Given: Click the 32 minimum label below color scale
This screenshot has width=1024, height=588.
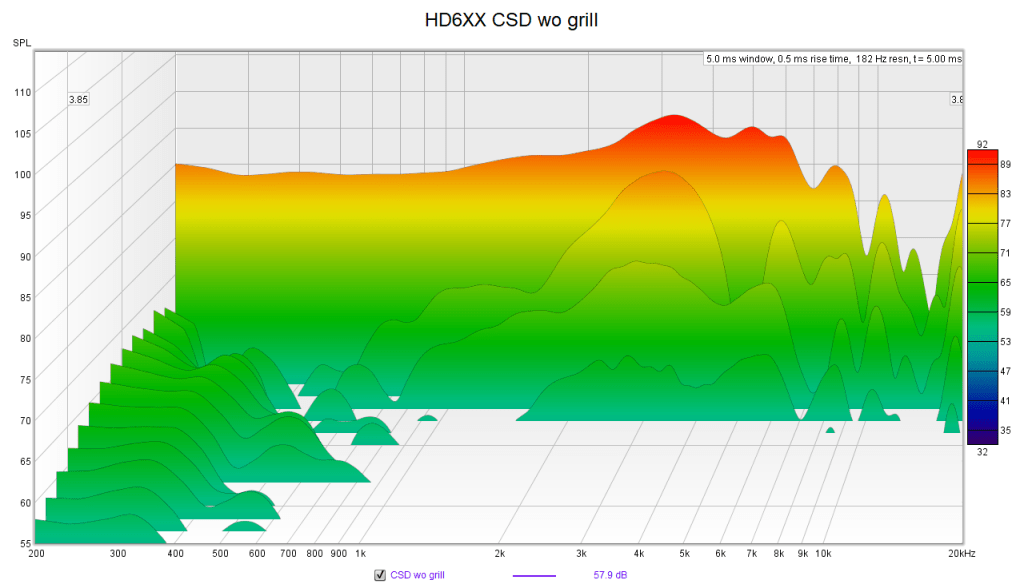Looking at the screenshot, I should 982,451.
